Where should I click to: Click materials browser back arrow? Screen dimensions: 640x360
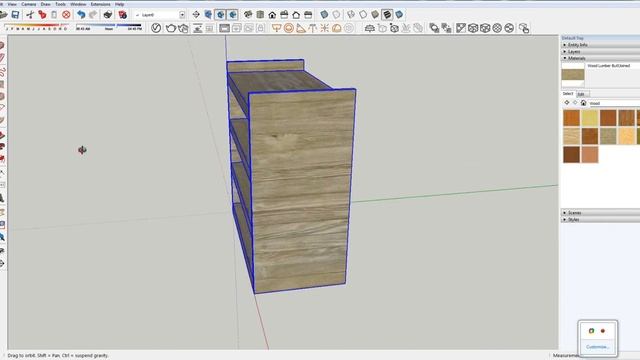[x=567, y=103]
